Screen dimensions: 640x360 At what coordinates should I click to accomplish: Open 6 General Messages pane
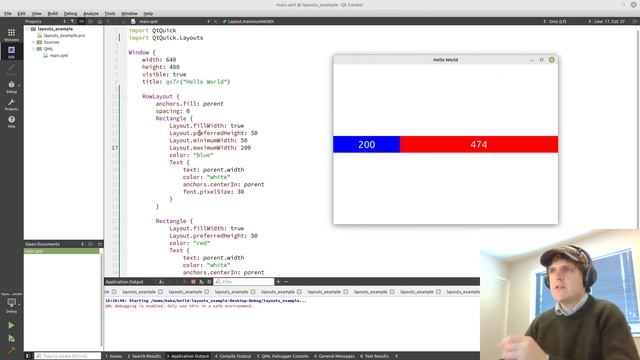click(x=334, y=356)
